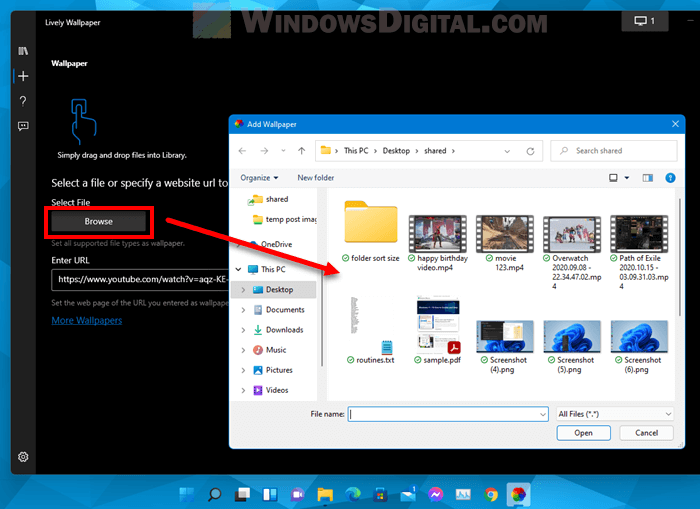700x509 pixels.
Task: Go back in Add Wallpaper dialog
Action: click(242, 151)
